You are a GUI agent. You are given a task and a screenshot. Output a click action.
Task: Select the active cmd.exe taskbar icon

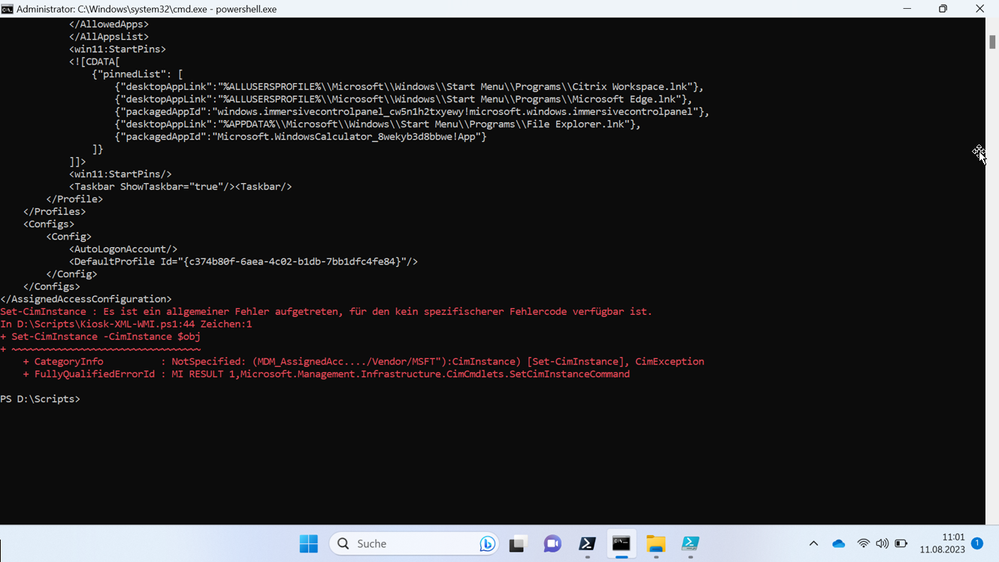click(x=621, y=544)
